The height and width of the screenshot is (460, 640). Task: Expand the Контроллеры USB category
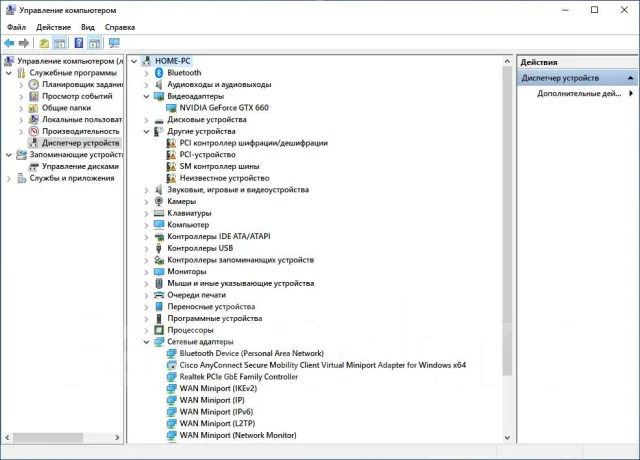pyautogui.click(x=146, y=248)
